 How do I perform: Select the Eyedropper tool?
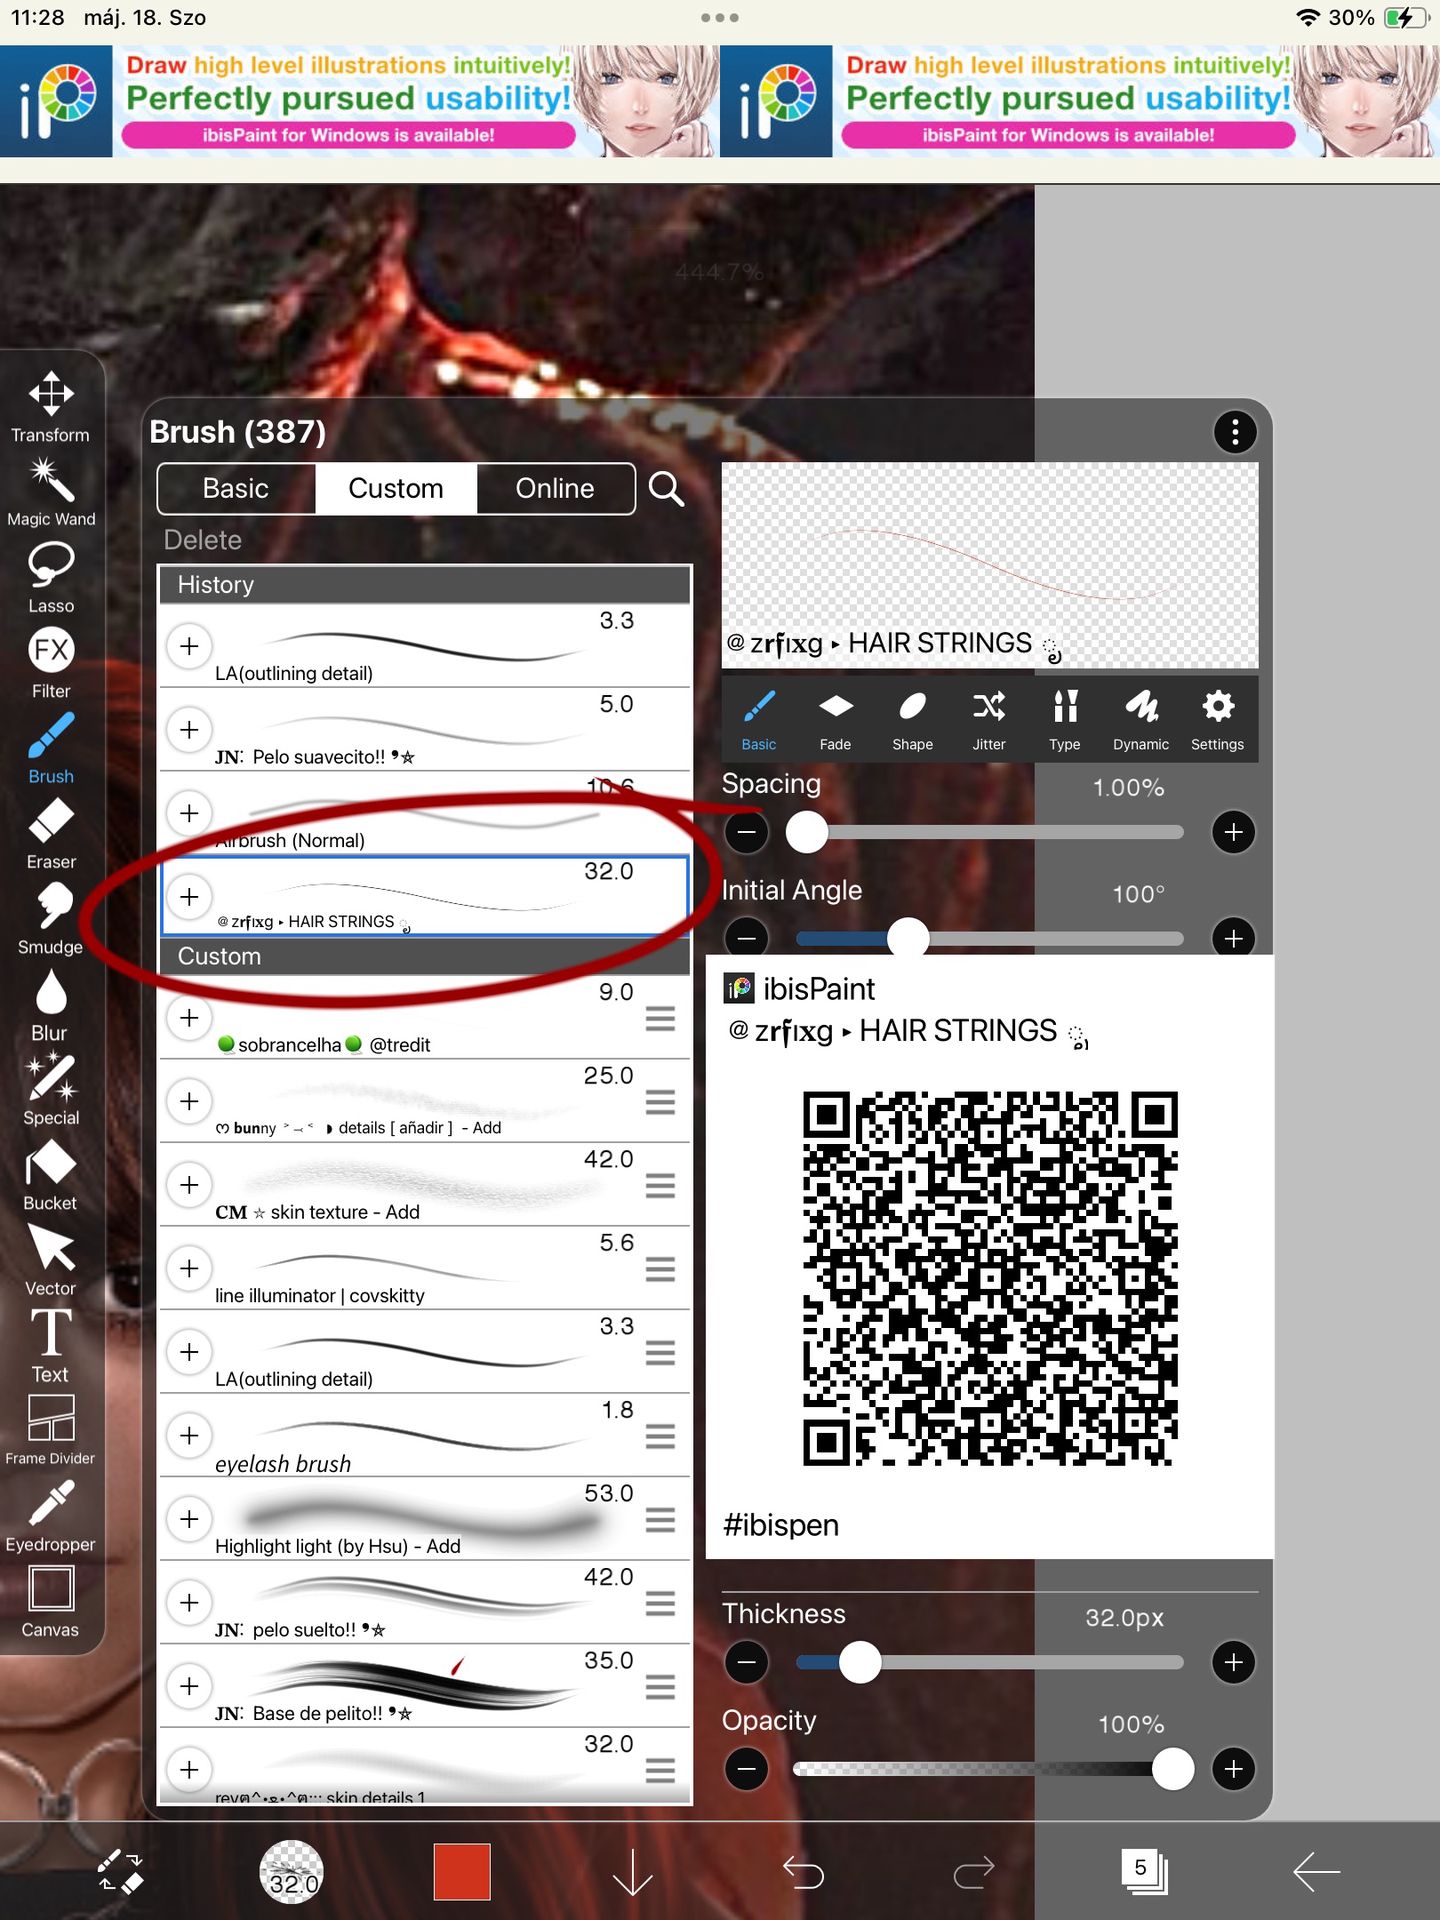coord(51,1517)
